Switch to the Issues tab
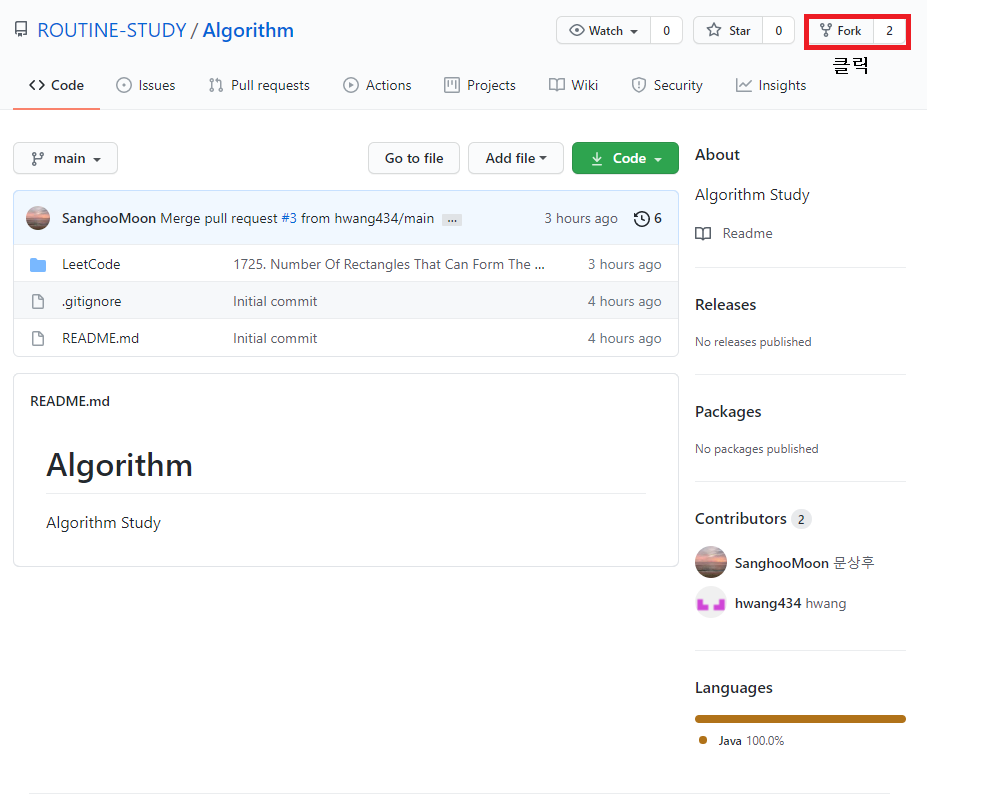 [x=146, y=85]
